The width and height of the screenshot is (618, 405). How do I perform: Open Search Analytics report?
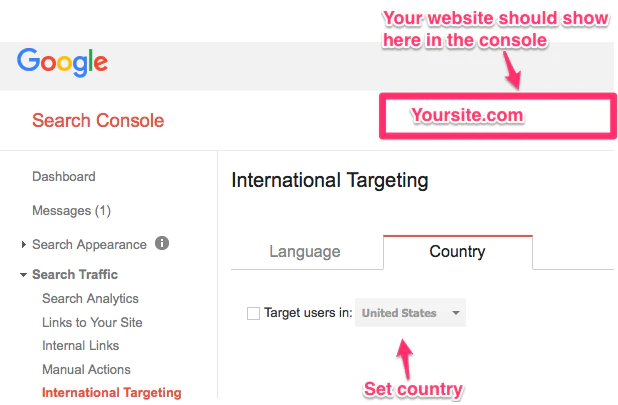(x=90, y=299)
